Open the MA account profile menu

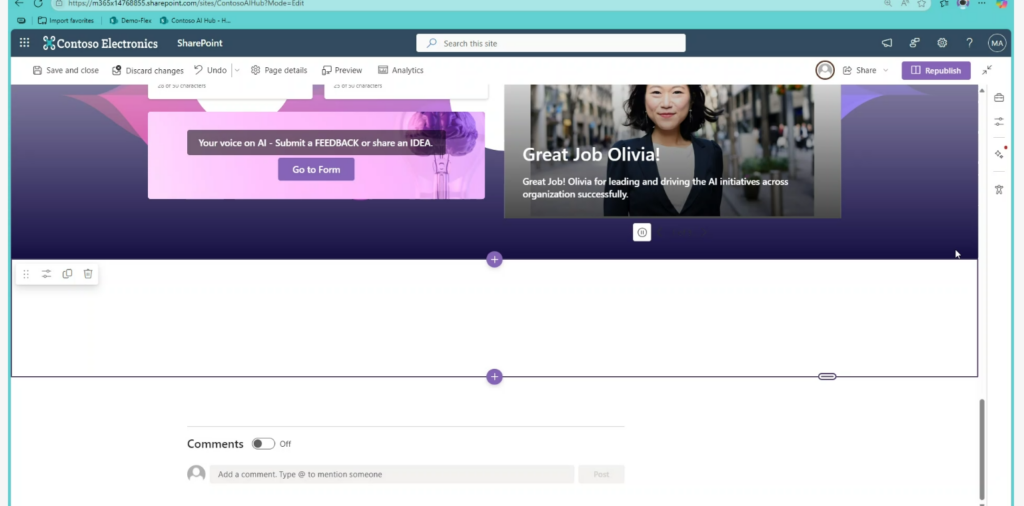click(x=997, y=43)
